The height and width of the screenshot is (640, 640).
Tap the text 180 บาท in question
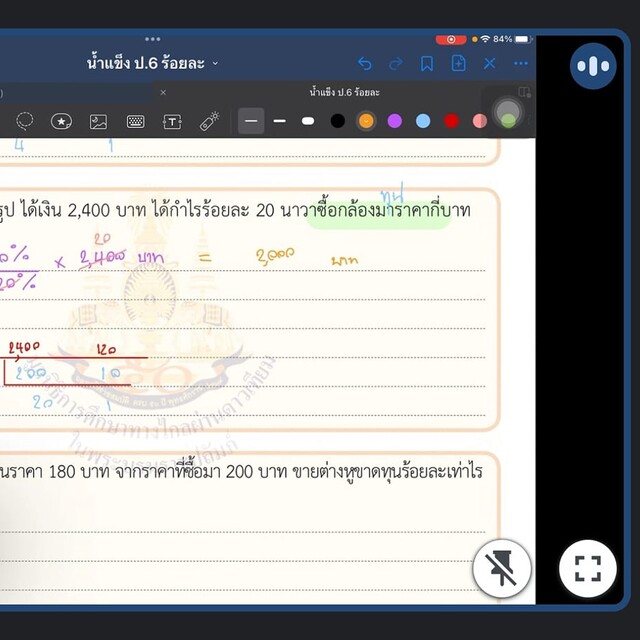coord(79,472)
